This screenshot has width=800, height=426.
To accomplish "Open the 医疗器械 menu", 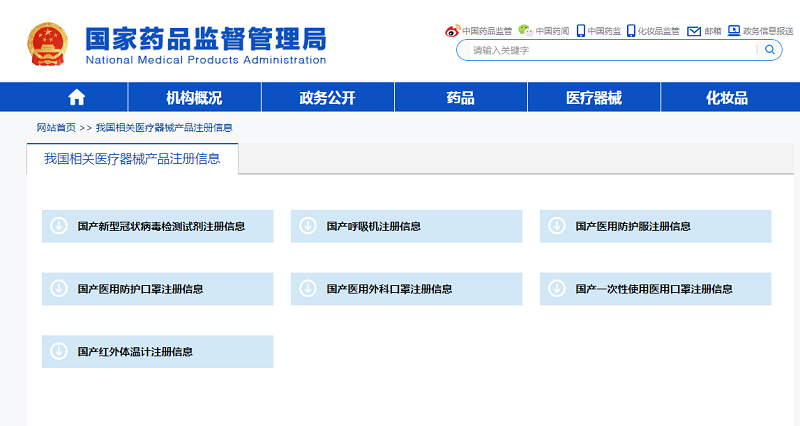I will point(594,97).
